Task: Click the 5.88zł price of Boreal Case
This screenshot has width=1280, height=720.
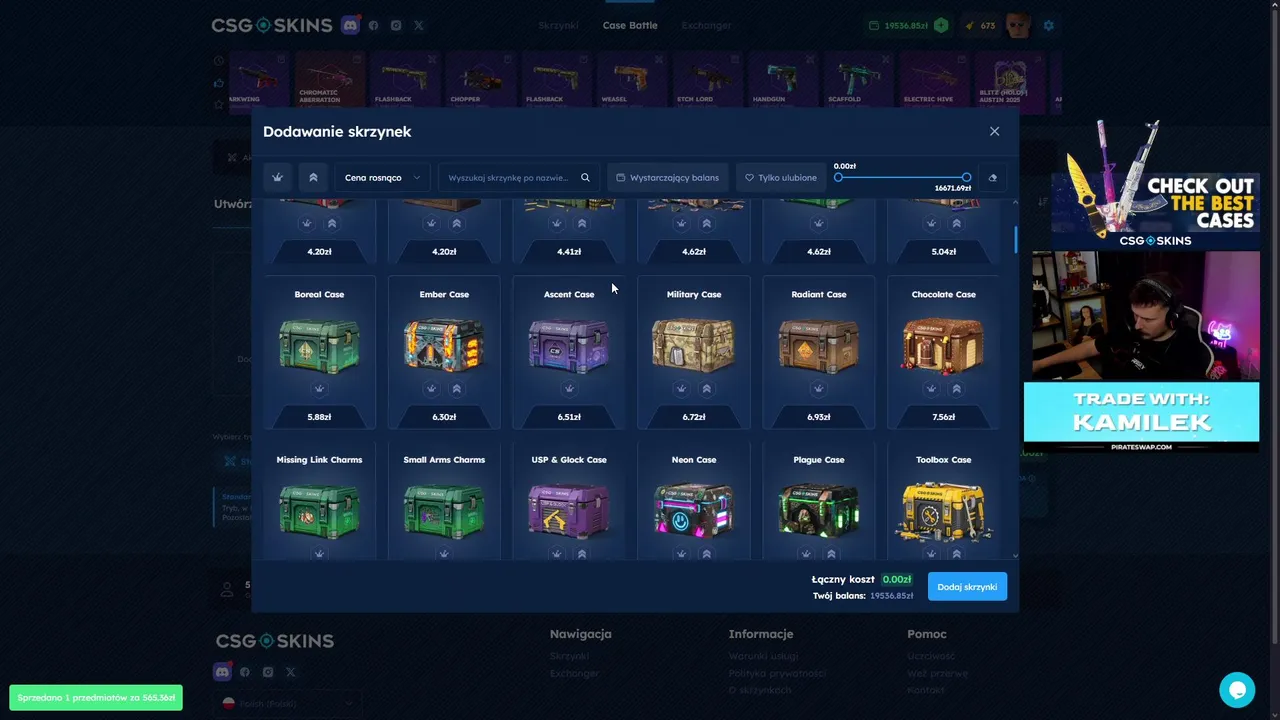Action: [x=319, y=417]
